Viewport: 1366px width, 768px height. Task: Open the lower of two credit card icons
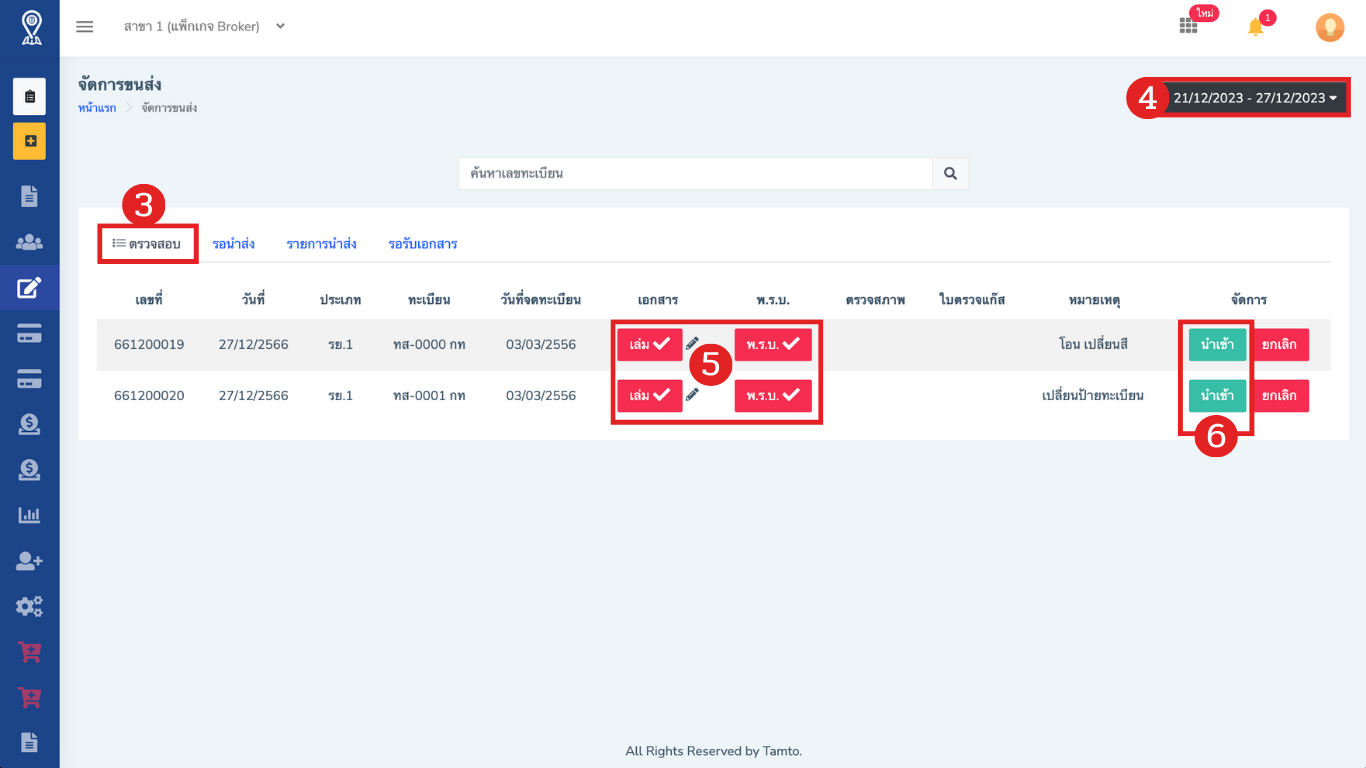pyautogui.click(x=29, y=379)
